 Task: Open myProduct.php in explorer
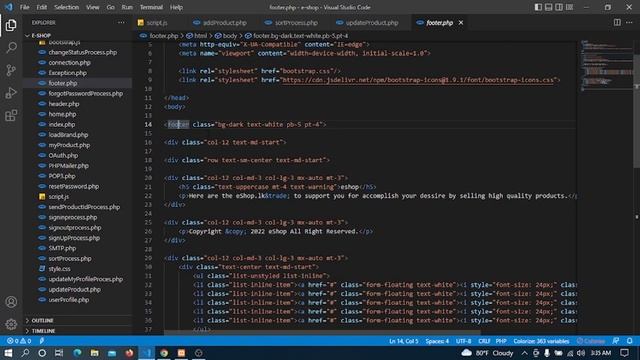pos(69,145)
